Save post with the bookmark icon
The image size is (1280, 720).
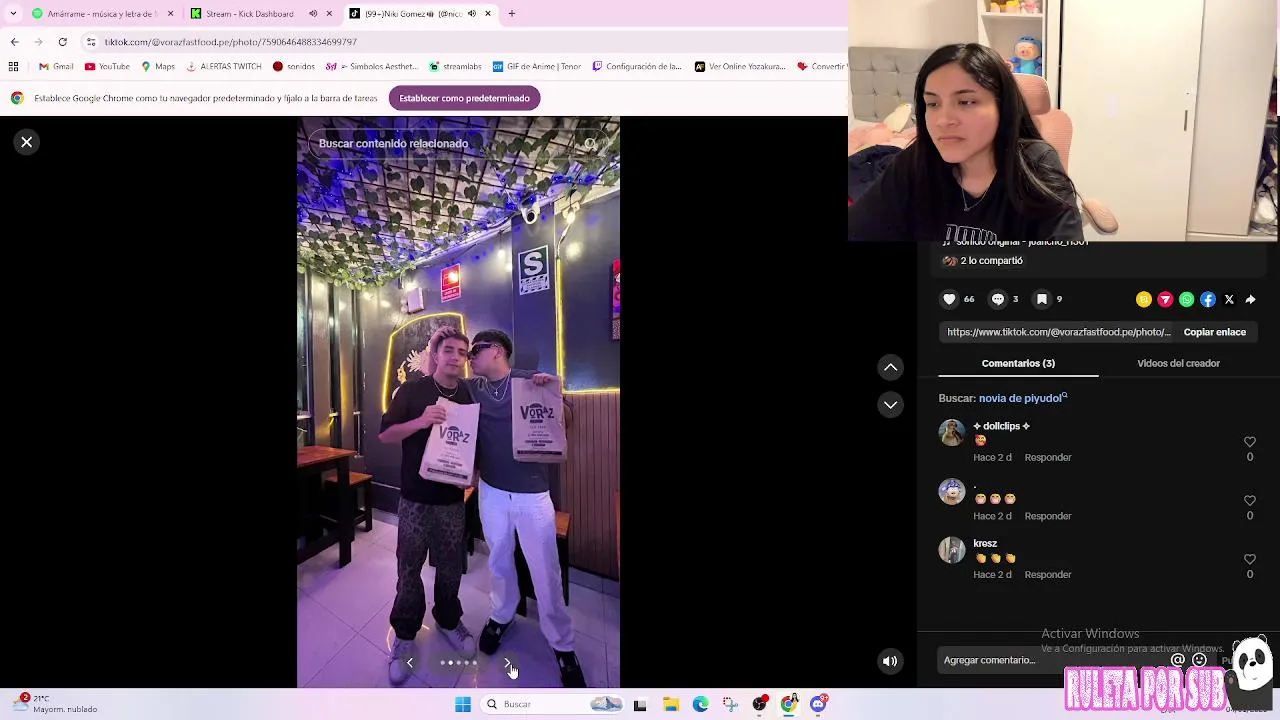pos(1042,299)
